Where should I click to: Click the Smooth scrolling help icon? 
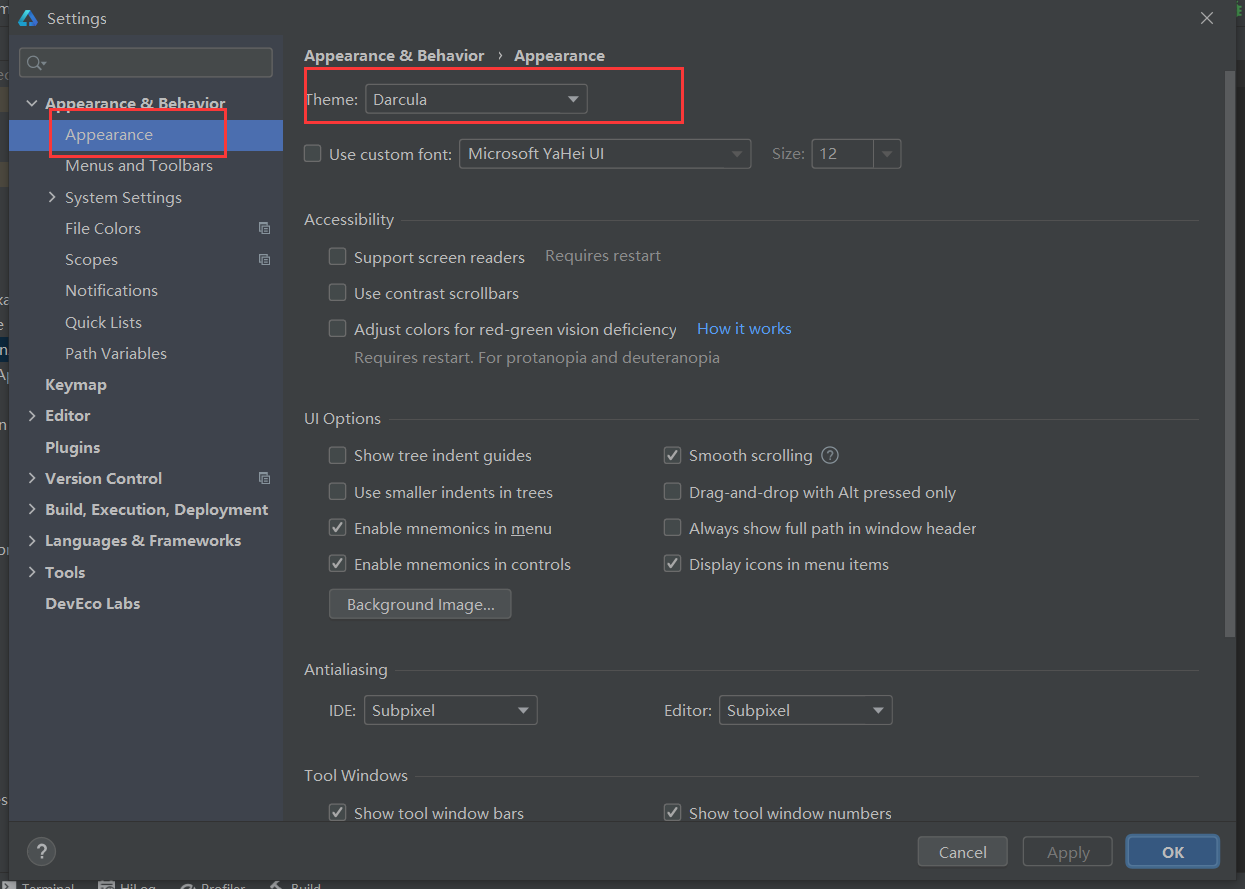point(830,455)
